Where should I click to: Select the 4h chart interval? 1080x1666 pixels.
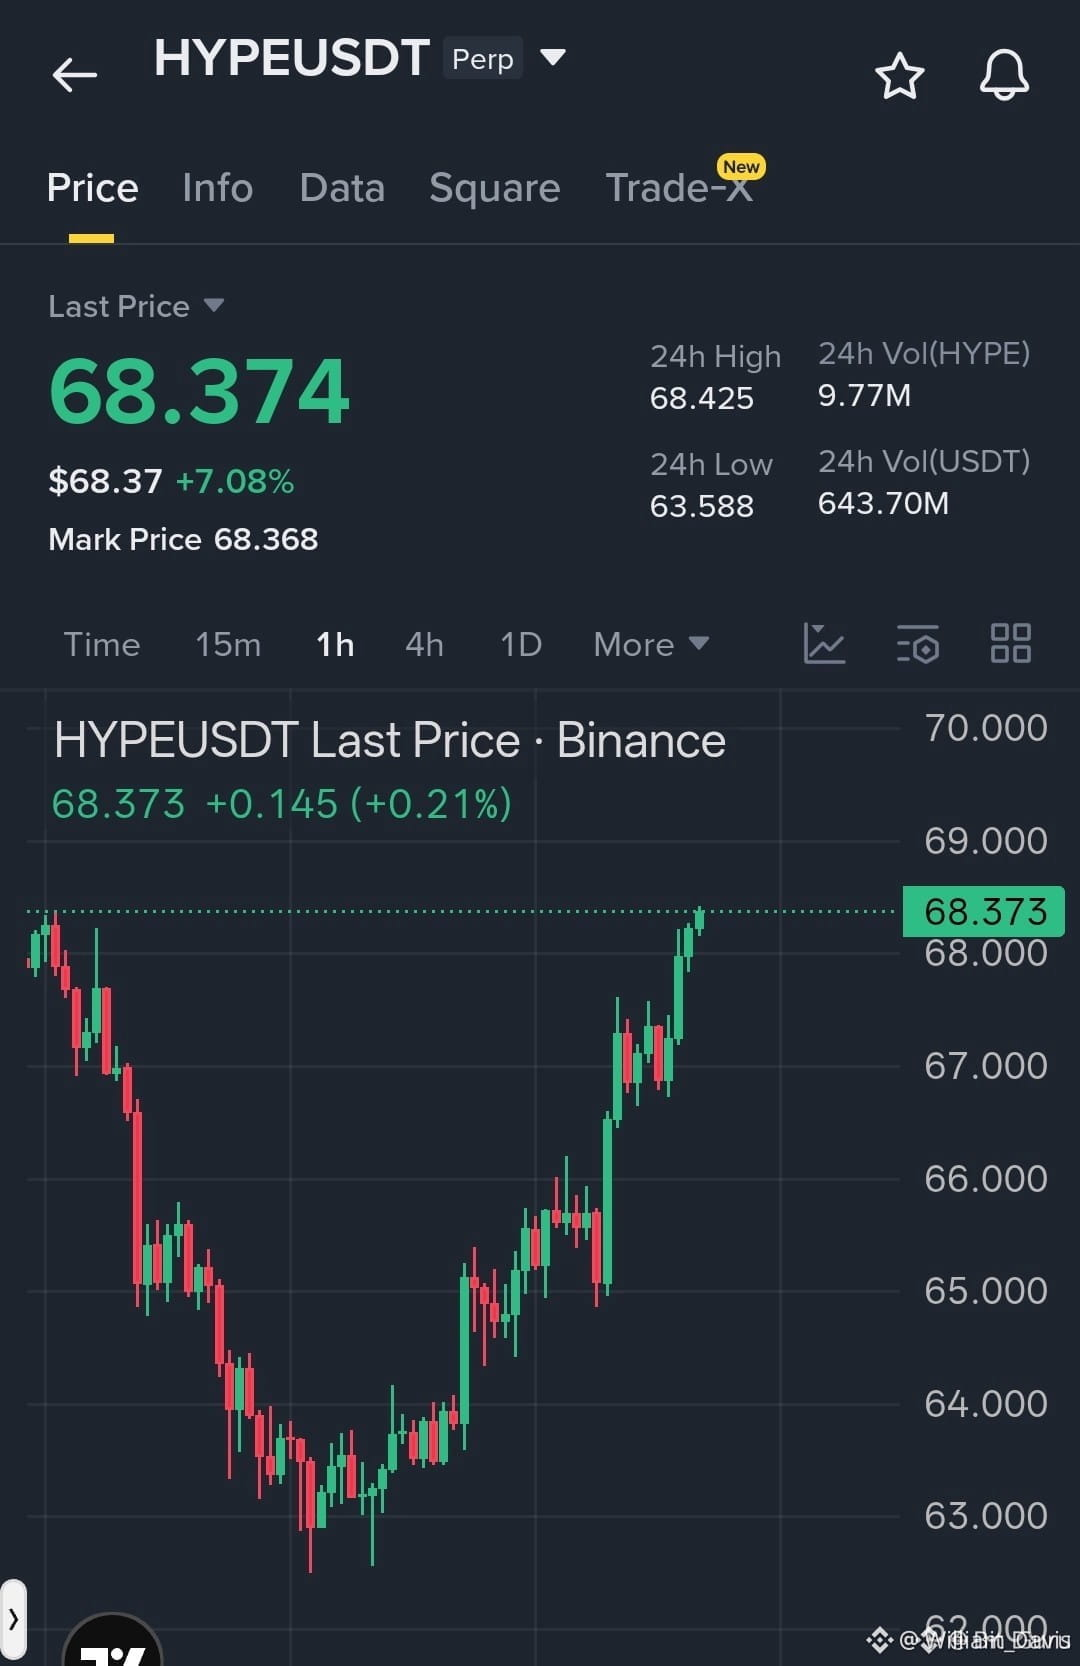pyautogui.click(x=424, y=644)
